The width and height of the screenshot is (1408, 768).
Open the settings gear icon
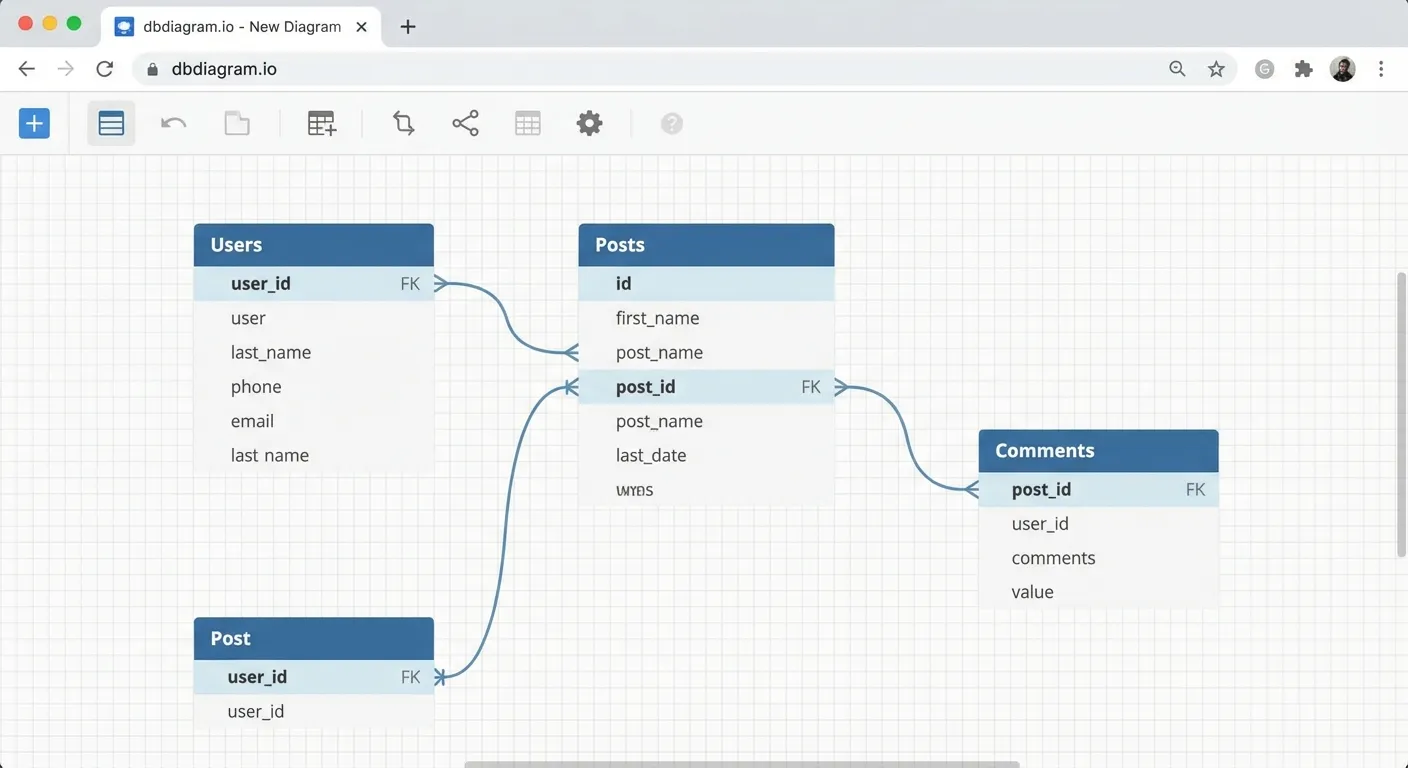[590, 124]
